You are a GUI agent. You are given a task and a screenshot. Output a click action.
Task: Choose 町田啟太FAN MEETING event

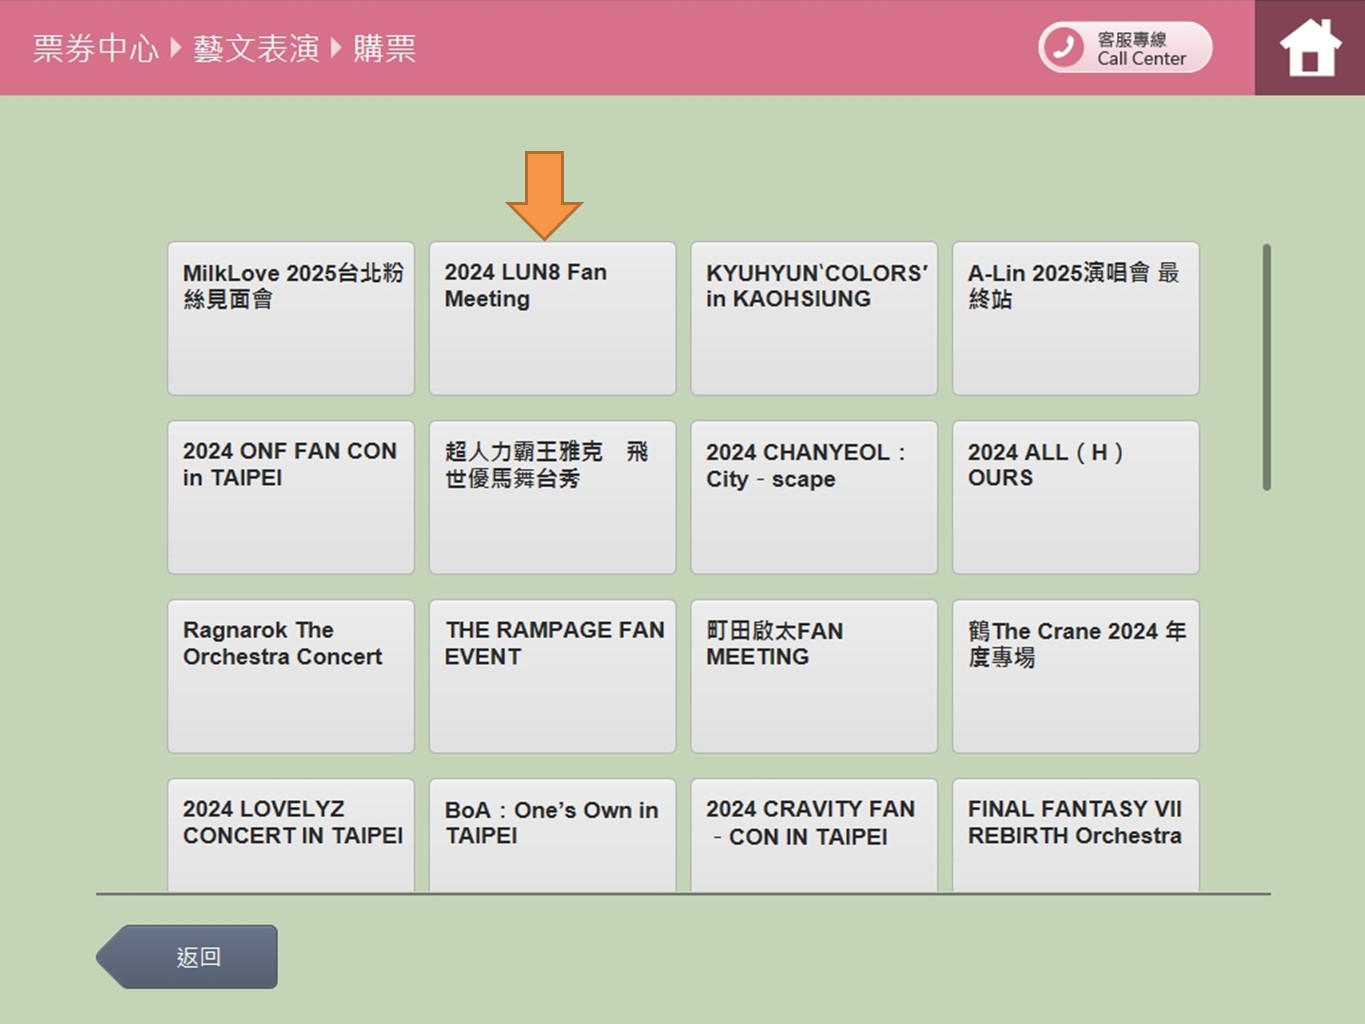pos(814,676)
